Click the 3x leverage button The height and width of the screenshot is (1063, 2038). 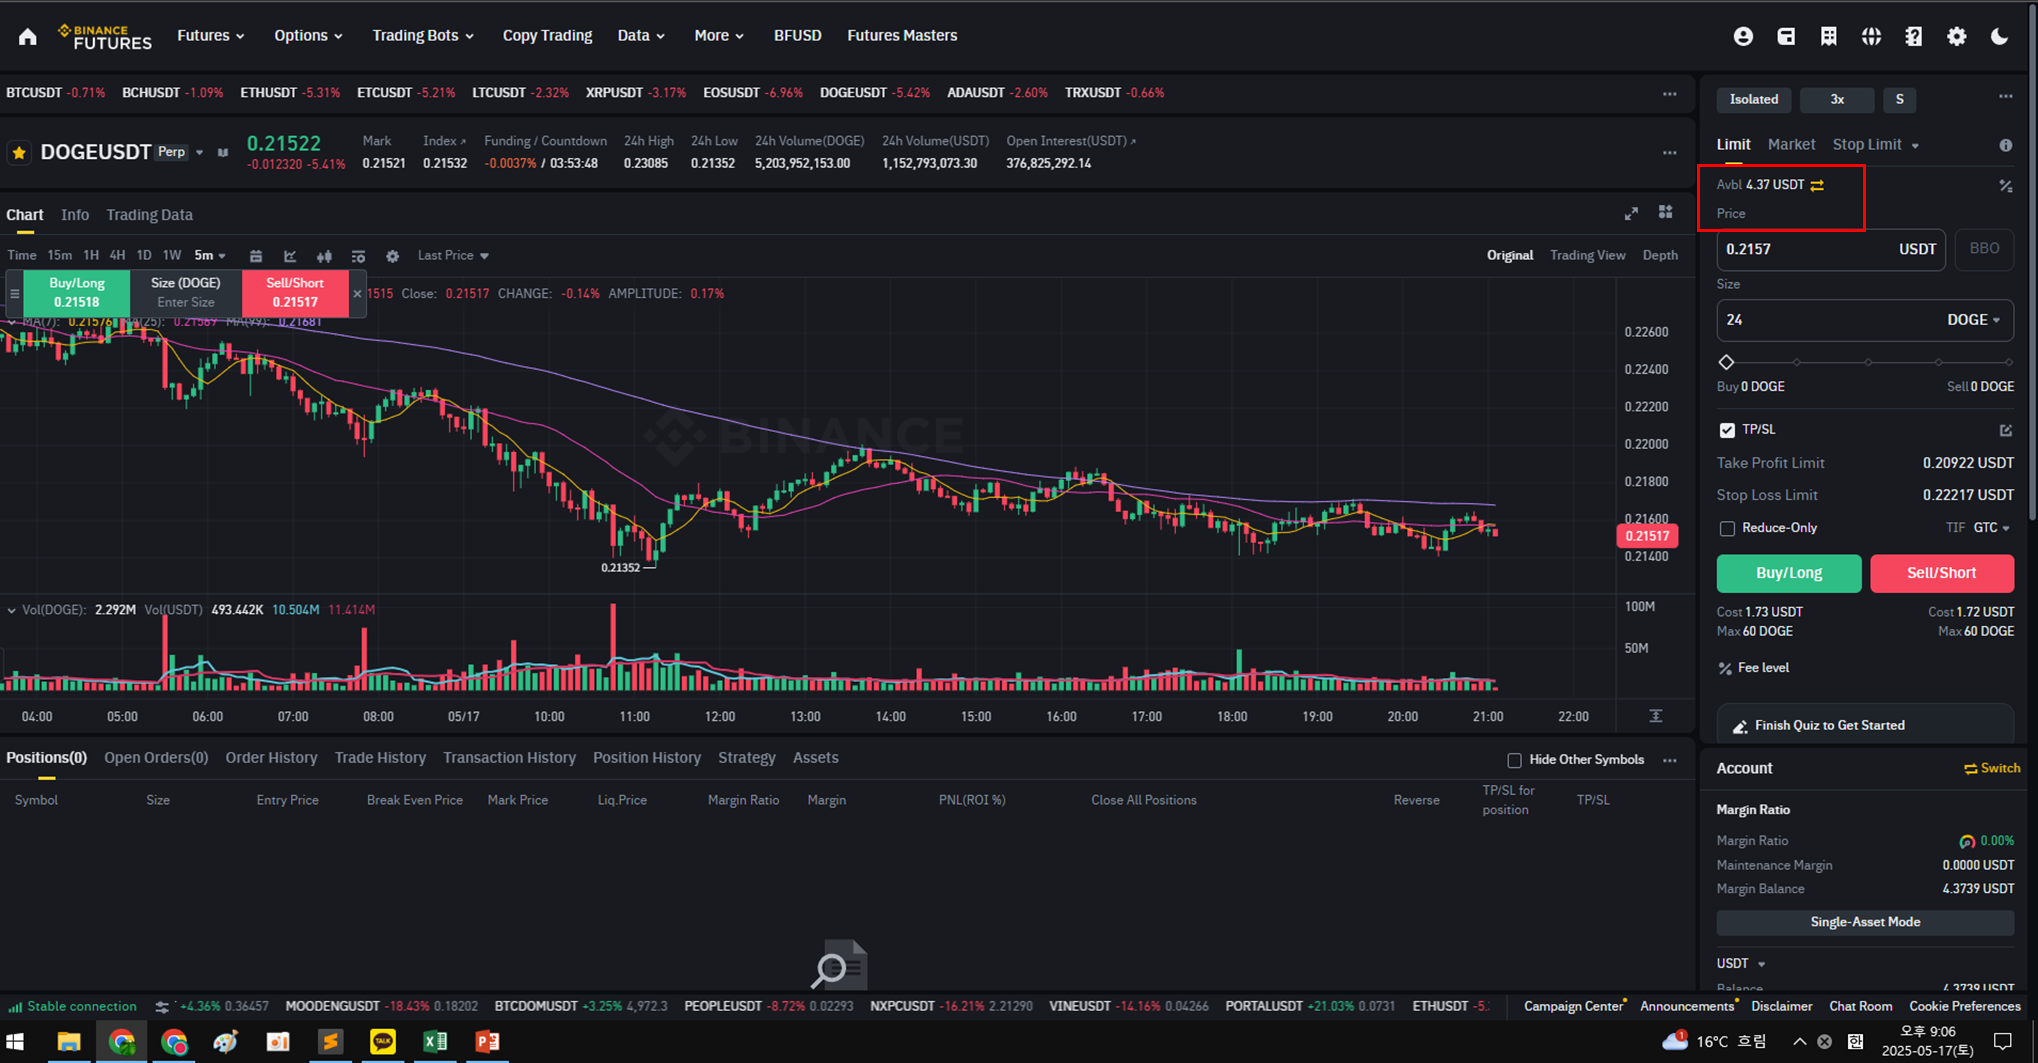click(x=1837, y=99)
